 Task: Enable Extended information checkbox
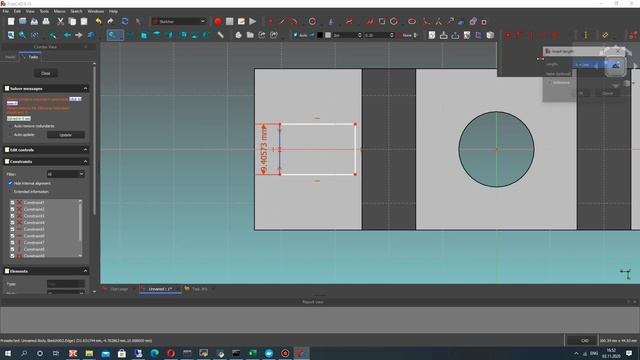[10, 191]
